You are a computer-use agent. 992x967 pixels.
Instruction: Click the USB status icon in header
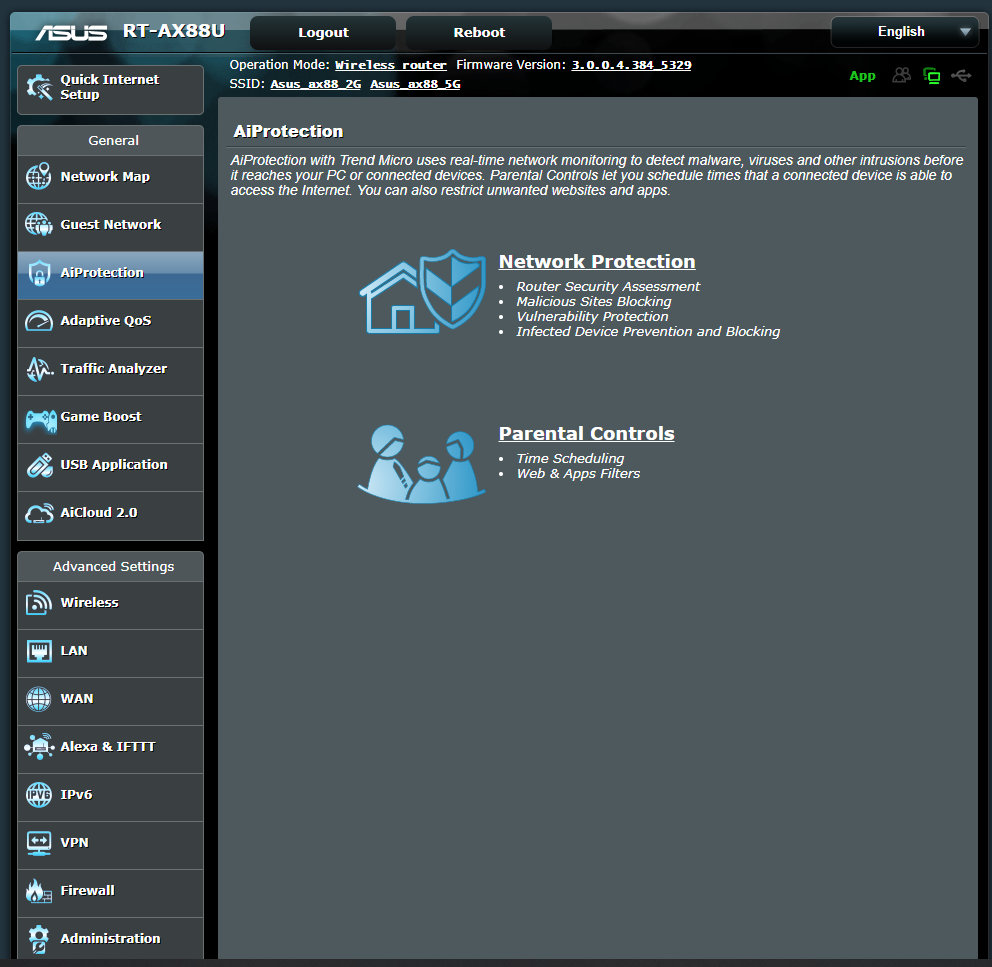pos(961,76)
